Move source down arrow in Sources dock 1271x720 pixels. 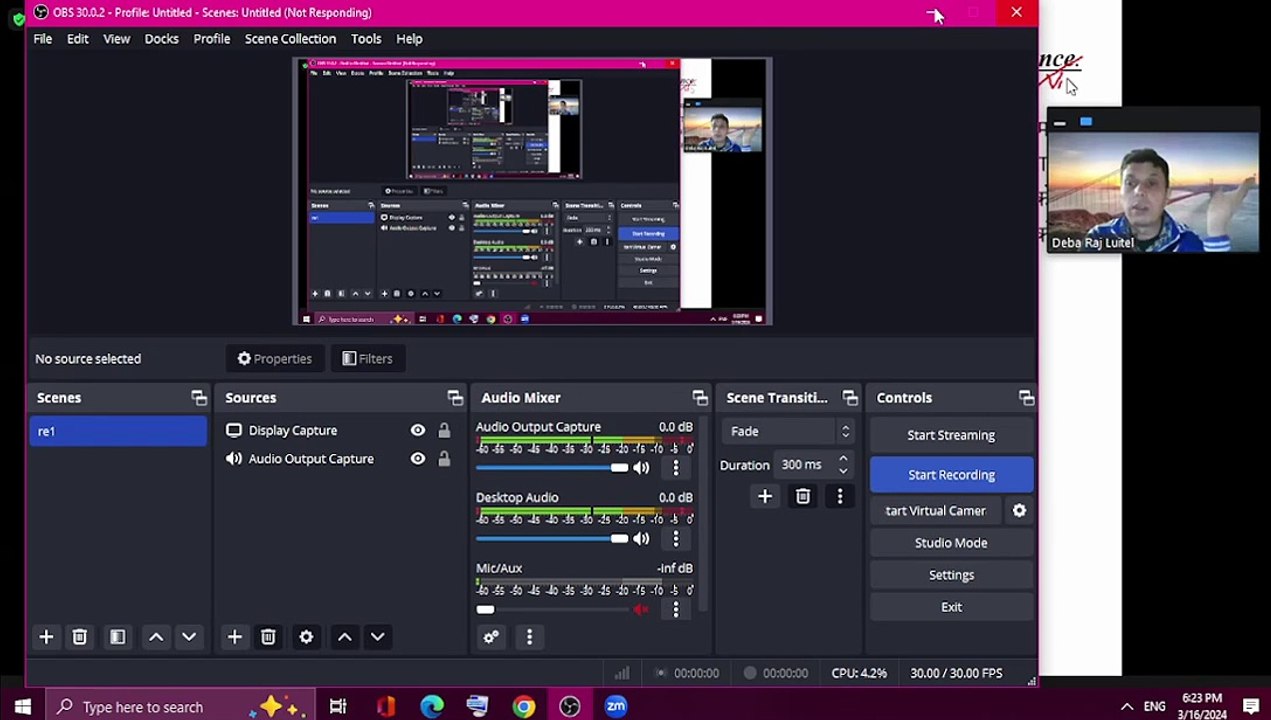(x=377, y=637)
